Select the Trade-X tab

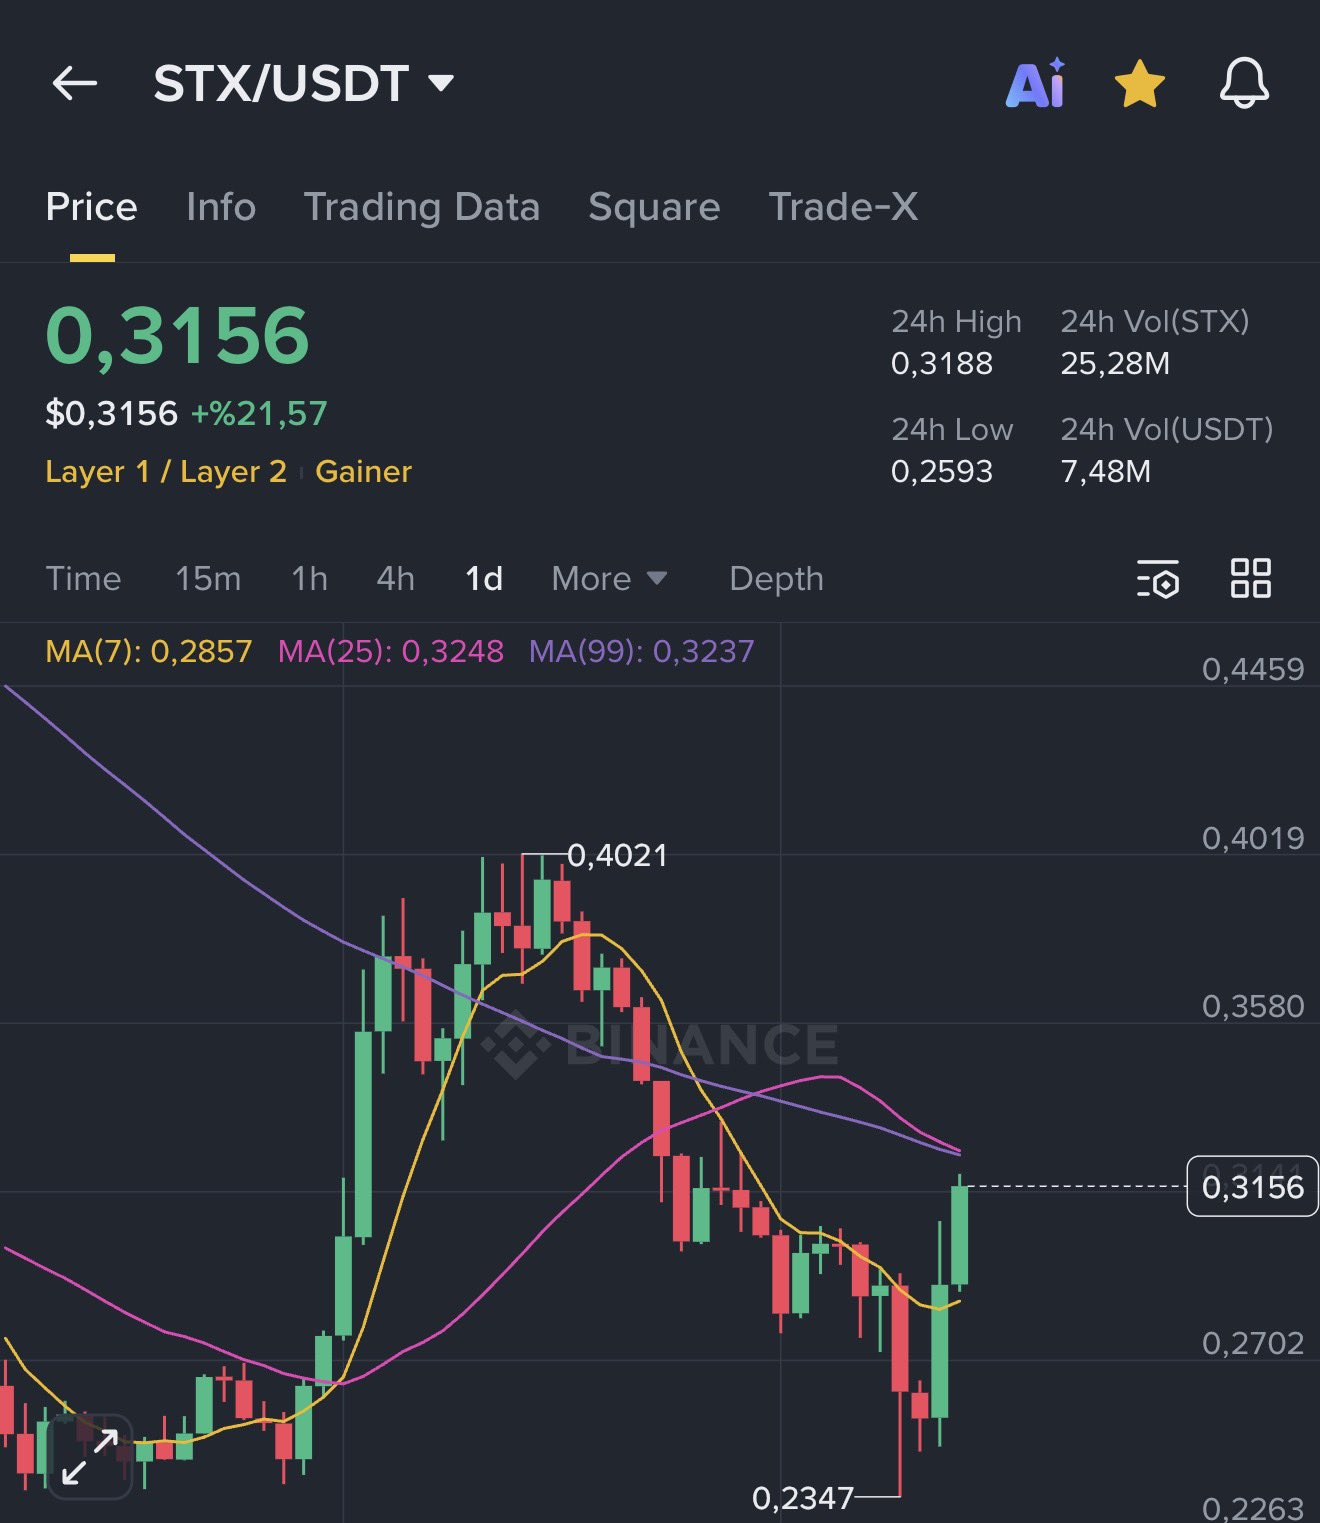pos(843,207)
